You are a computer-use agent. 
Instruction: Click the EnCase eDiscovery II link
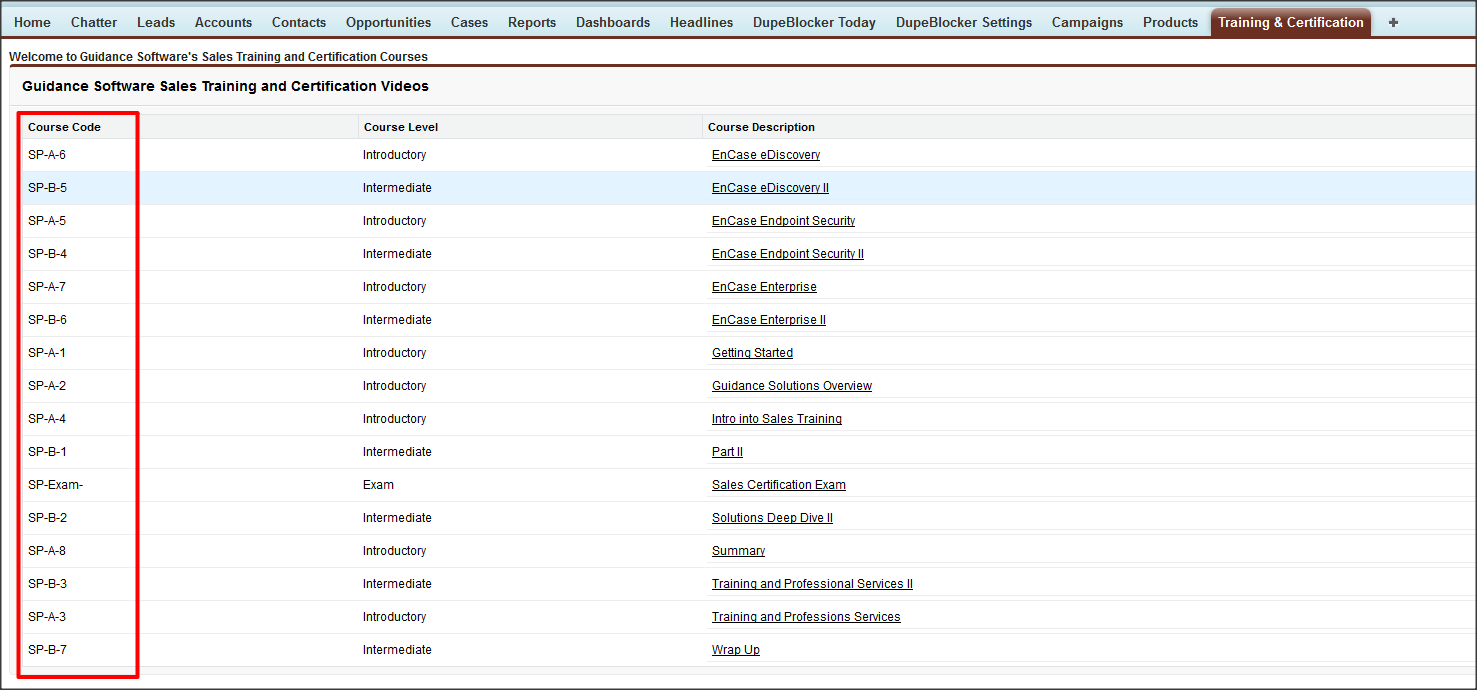coord(770,188)
